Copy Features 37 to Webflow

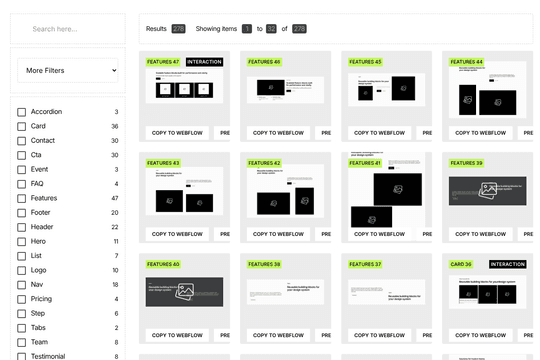(380, 335)
